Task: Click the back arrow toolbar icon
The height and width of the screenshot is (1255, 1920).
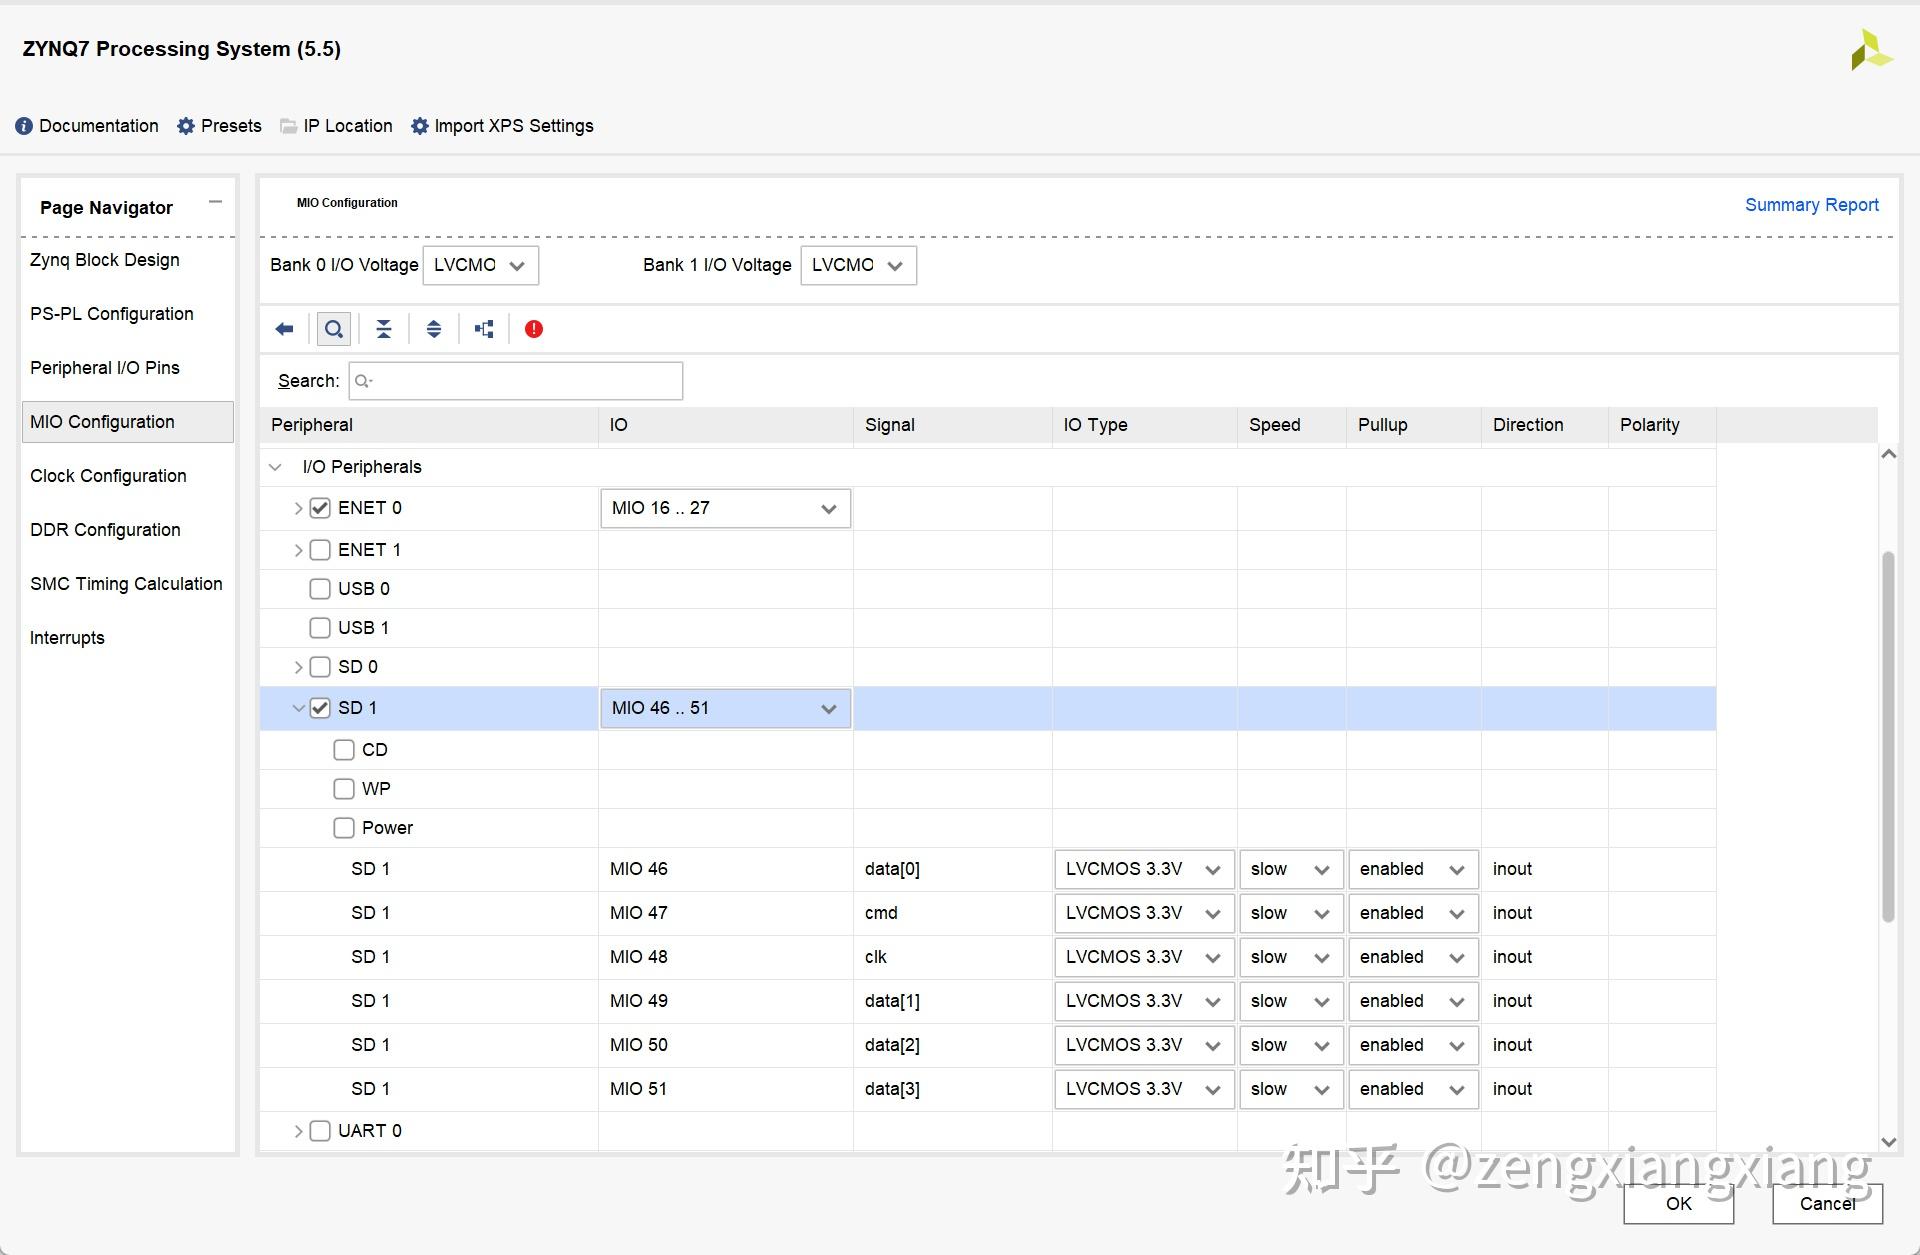Action: coord(284,329)
